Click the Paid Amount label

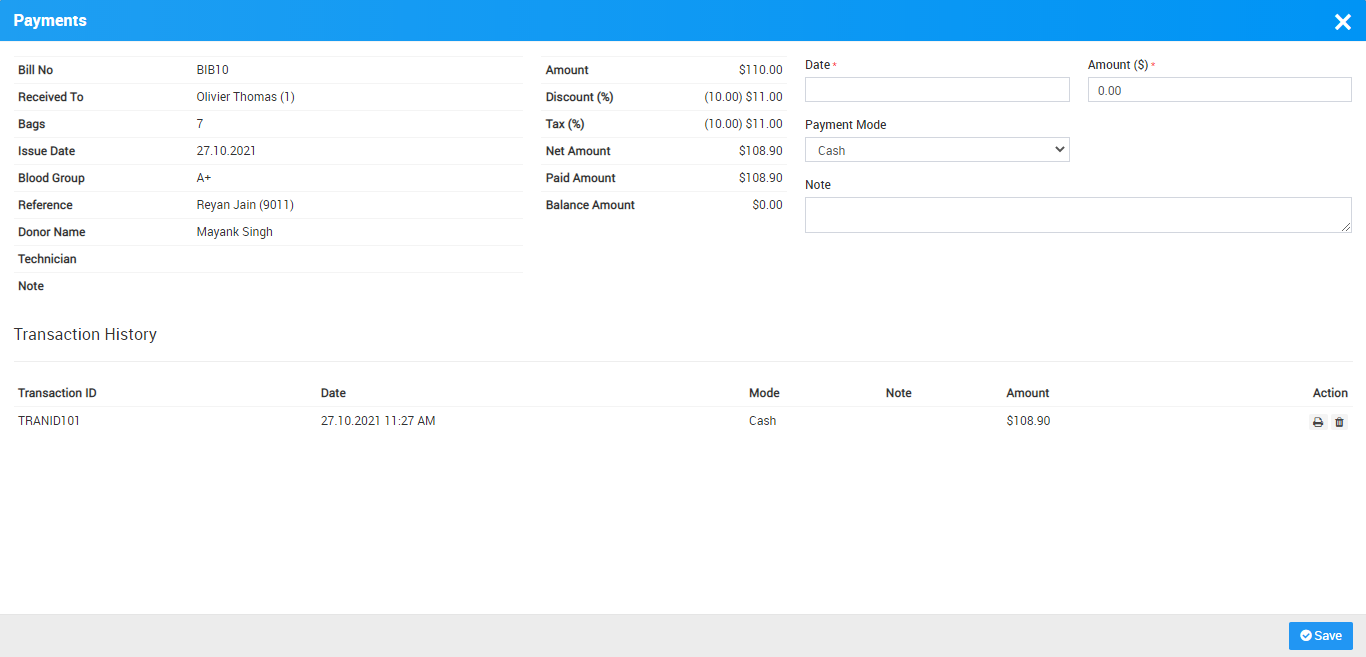click(581, 178)
